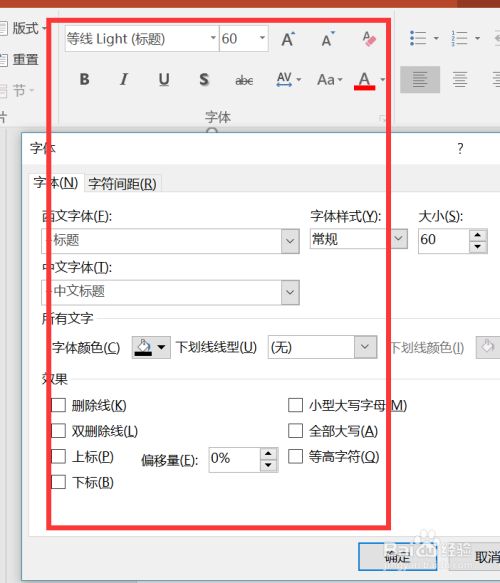This screenshot has width=500, height=583.
Task: Open 下划线线型 (无) dropdown
Action: point(365,347)
